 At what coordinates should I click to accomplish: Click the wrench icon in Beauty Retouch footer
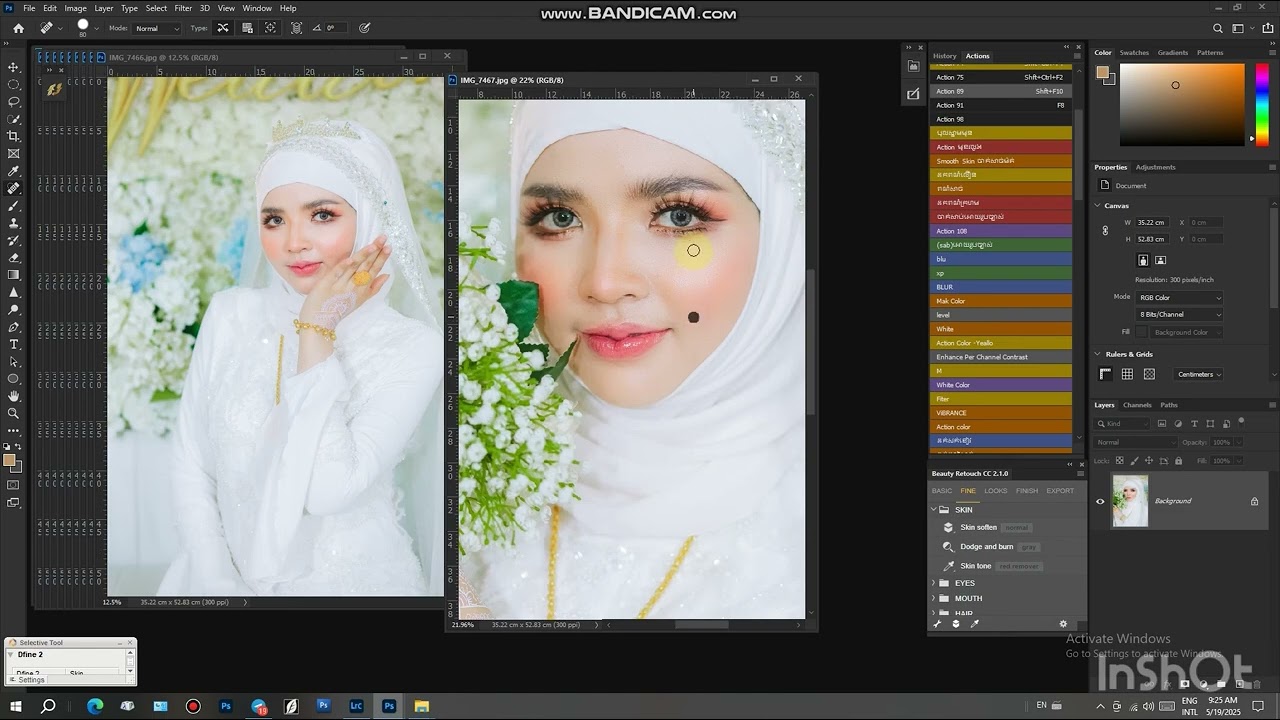pyautogui.click(x=937, y=624)
